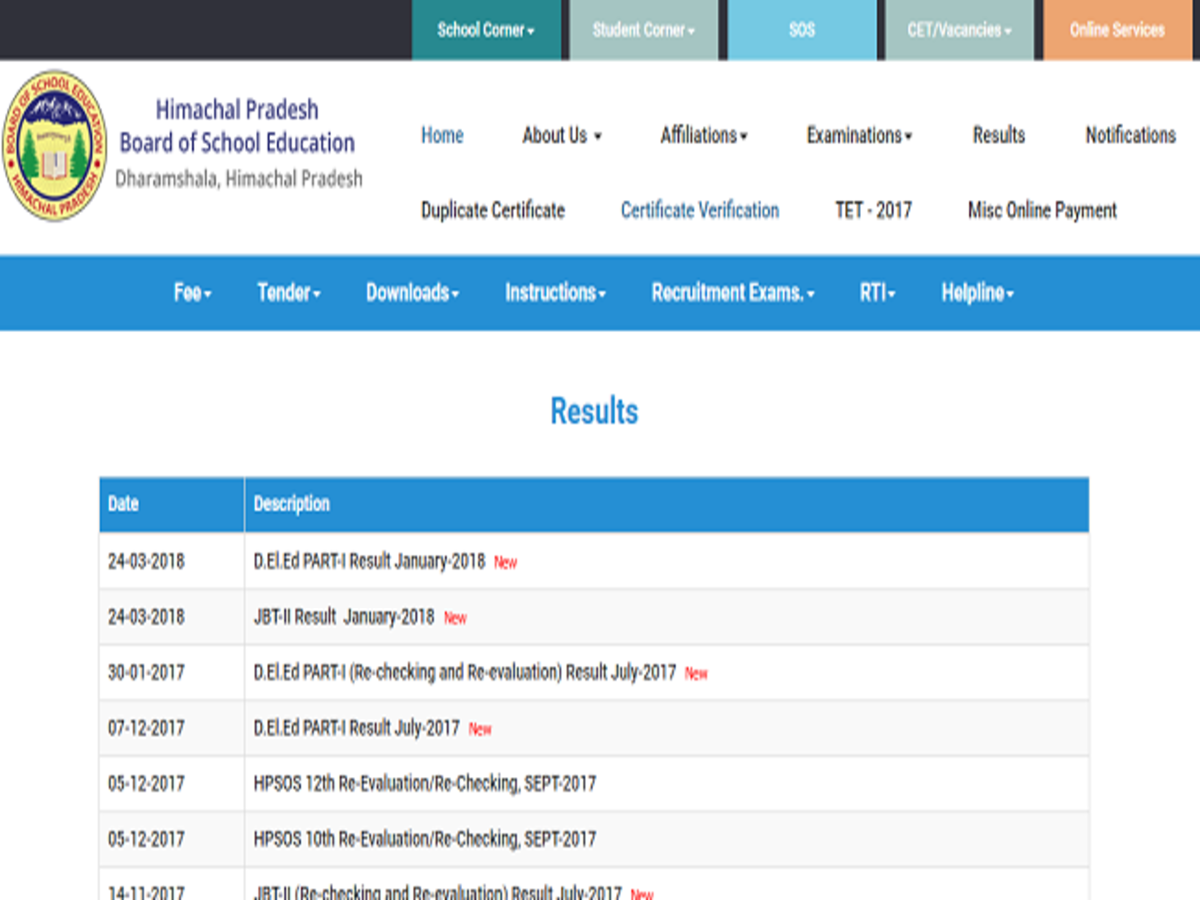Open the Affiliations dropdown menu

click(x=703, y=135)
